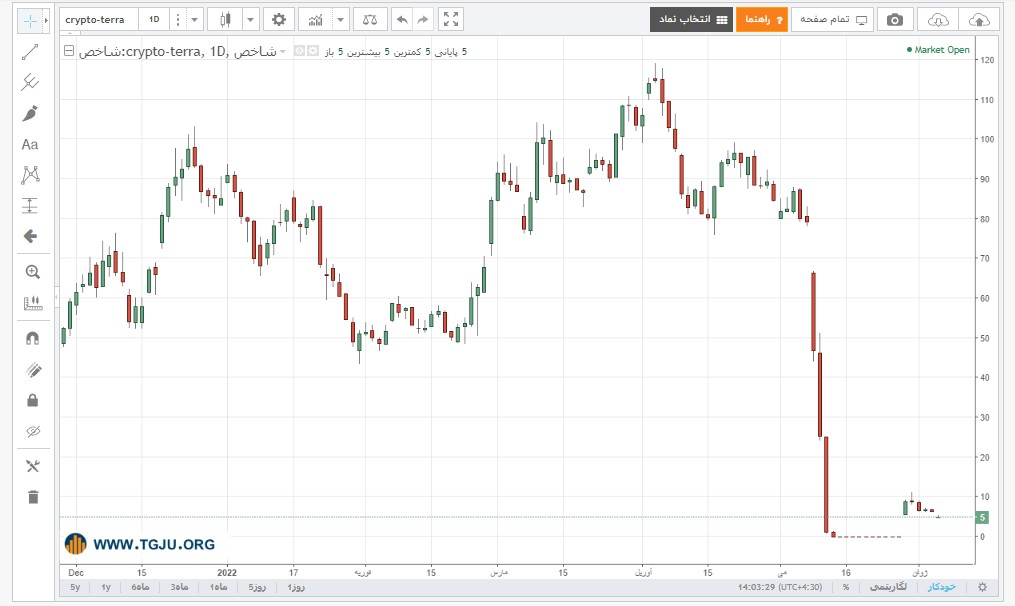Open the indicators chart icon
The image size is (1015, 606).
click(316, 19)
